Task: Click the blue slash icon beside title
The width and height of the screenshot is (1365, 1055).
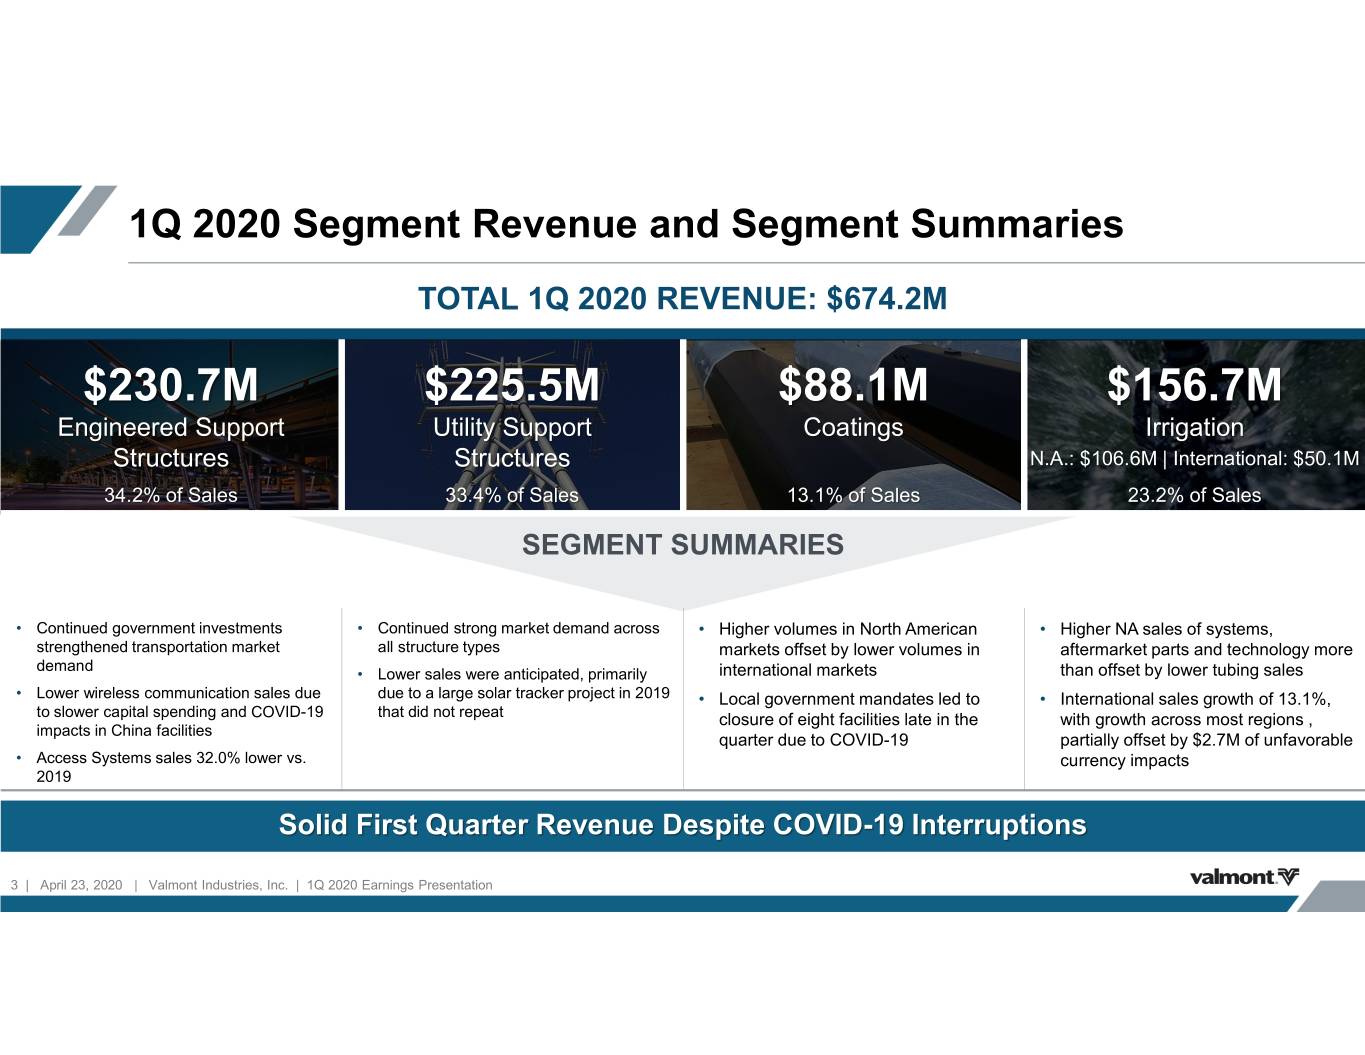Action: click(58, 219)
